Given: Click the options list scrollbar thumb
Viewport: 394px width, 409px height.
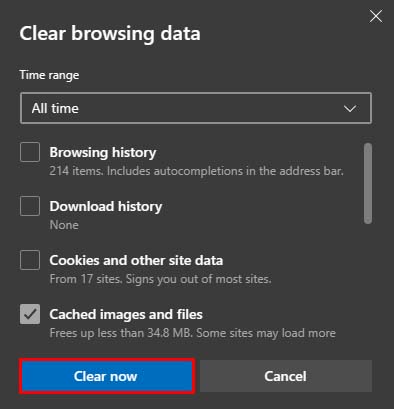Looking at the screenshot, I should click(368, 183).
